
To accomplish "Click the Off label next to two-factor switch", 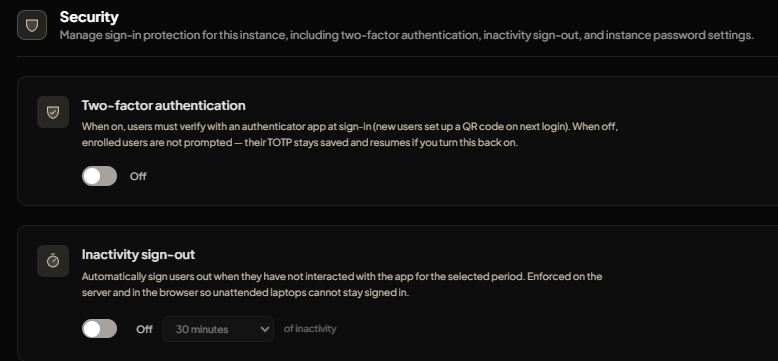I will pyautogui.click(x=138, y=176).
